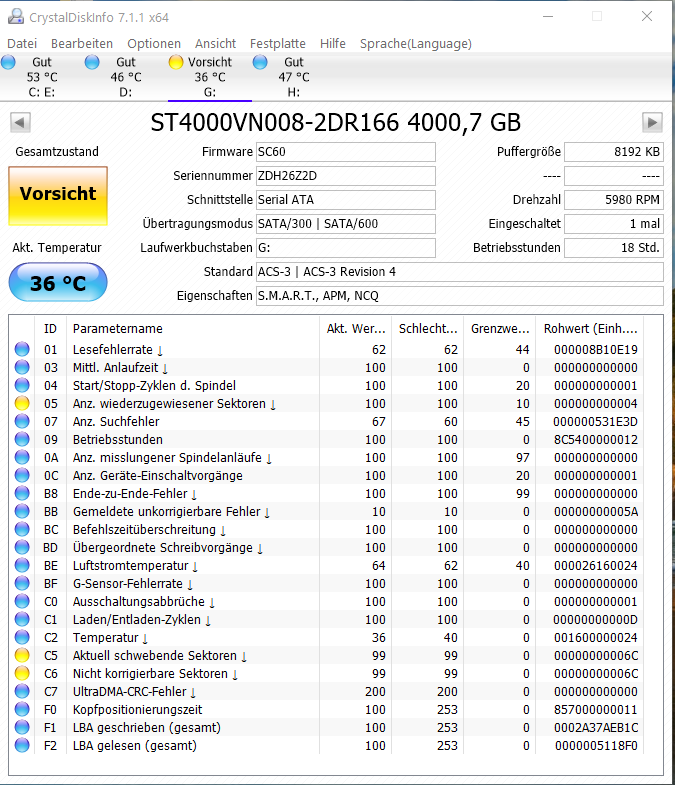Select the 46 °C temperature of drive D:

pyautogui.click(x=126, y=77)
